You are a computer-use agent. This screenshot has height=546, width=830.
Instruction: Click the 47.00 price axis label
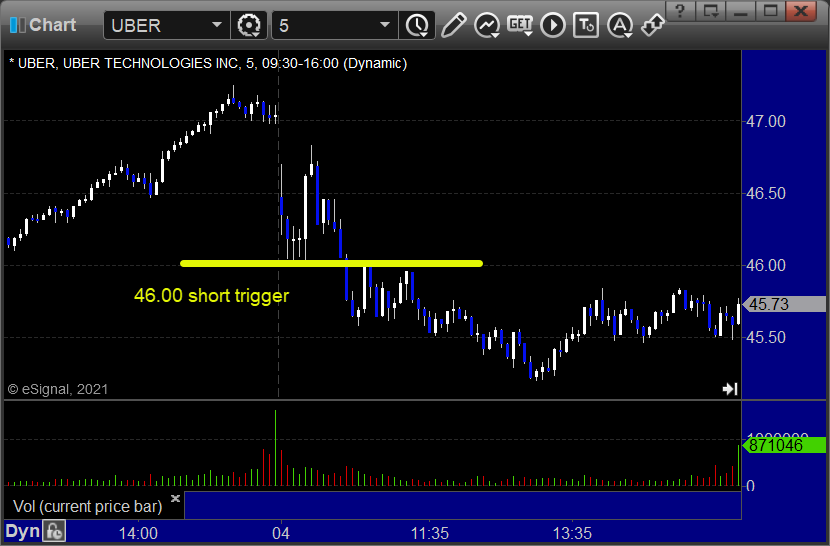point(765,121)
